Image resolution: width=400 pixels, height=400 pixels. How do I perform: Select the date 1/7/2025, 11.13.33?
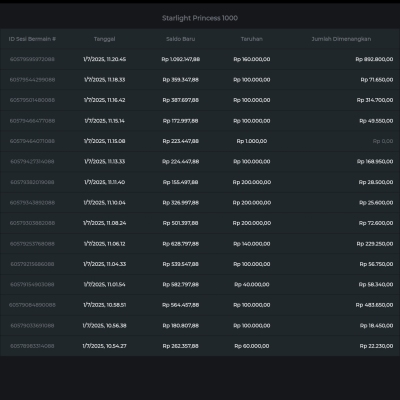tap(104, 162)
